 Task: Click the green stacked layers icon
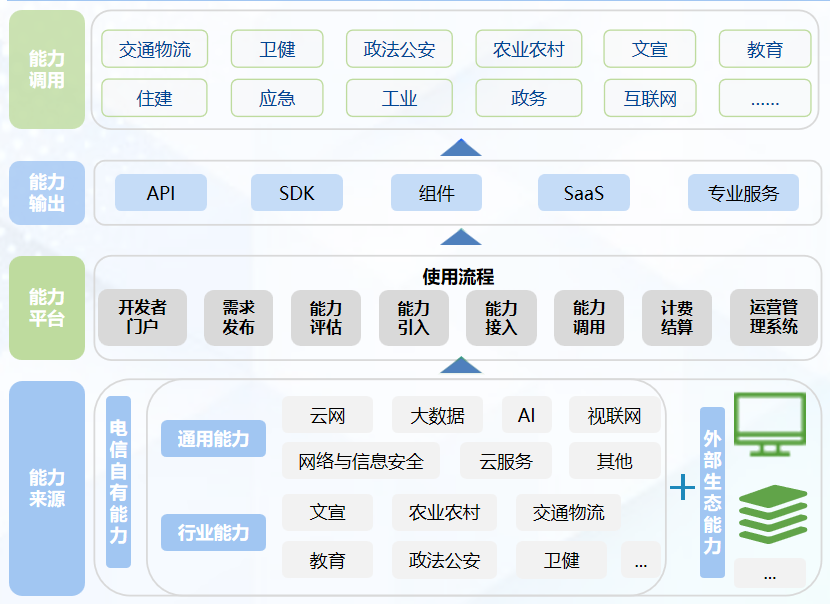coord(771,516)
